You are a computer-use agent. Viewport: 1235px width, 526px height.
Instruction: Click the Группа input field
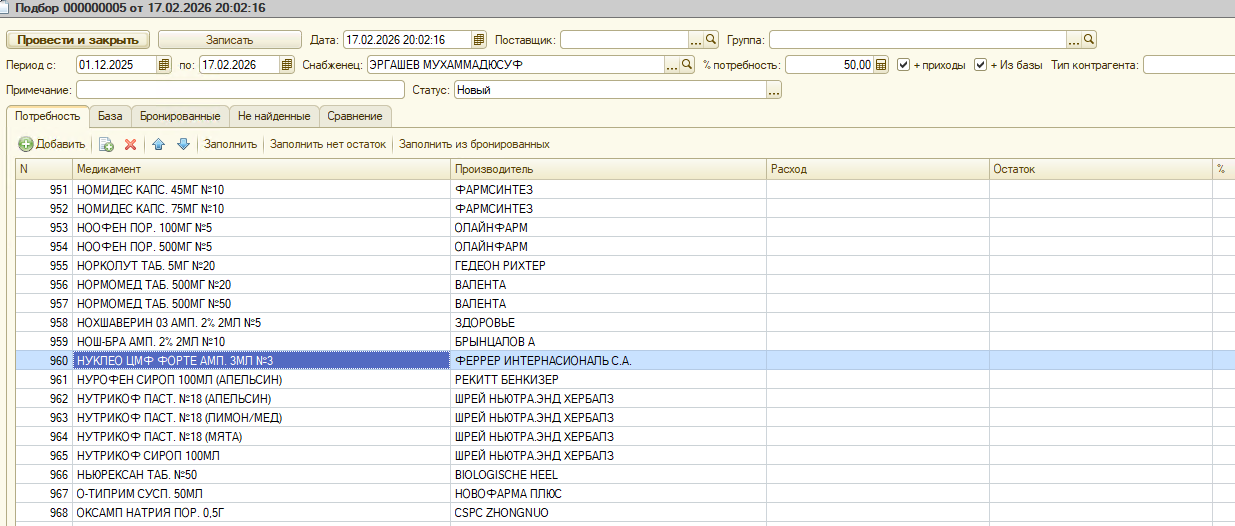tap(917, 40)
